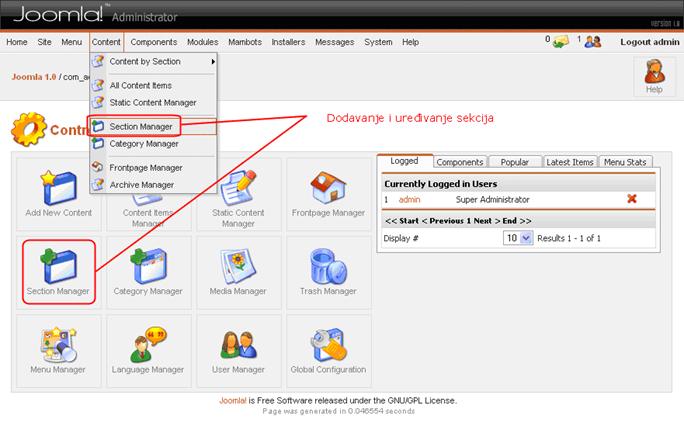
Task: Switch to the Latest Items tab
Action: [x=570, y=162]
